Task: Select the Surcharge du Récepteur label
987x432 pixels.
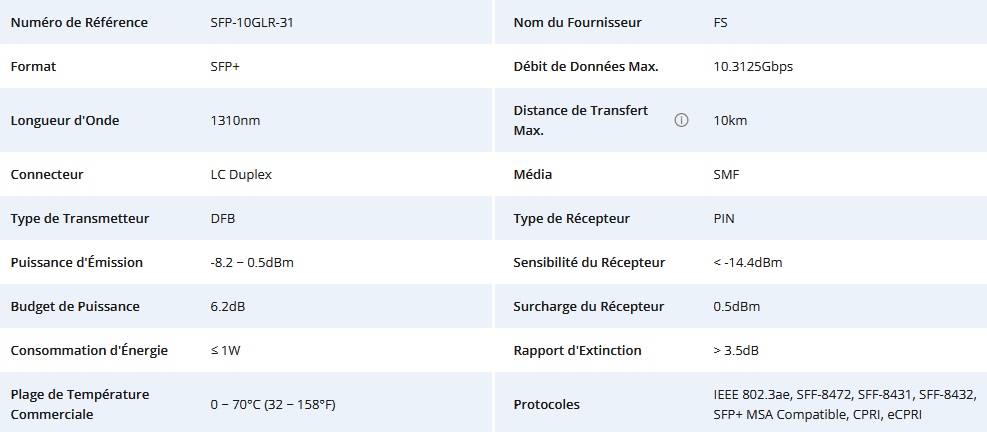Action: point(589,306)
